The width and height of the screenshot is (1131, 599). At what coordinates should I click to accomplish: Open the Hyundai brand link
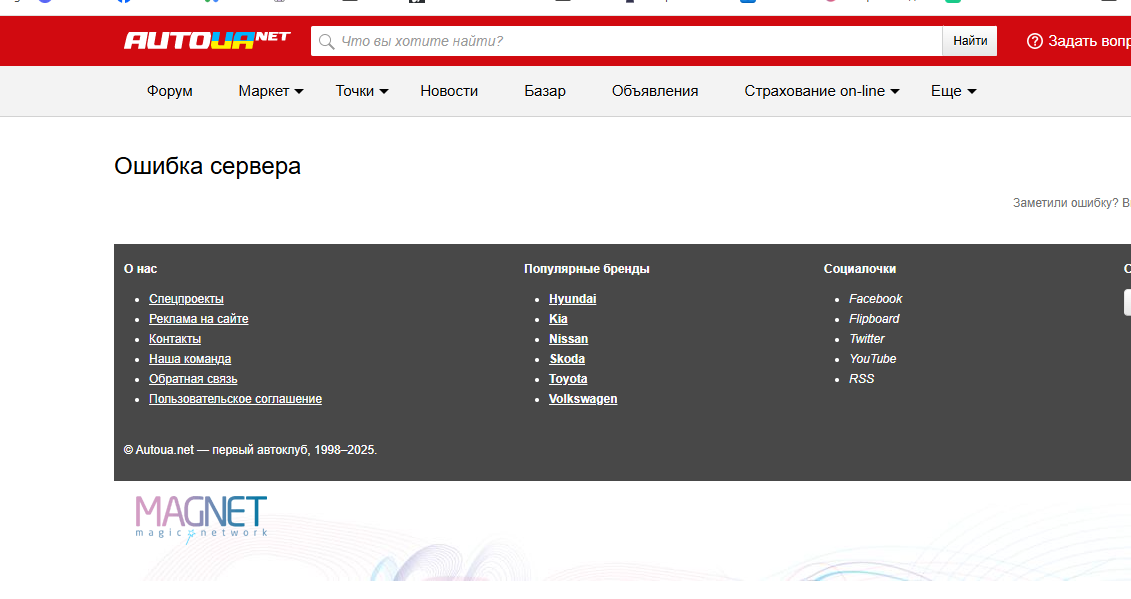[x=572, y=299]
